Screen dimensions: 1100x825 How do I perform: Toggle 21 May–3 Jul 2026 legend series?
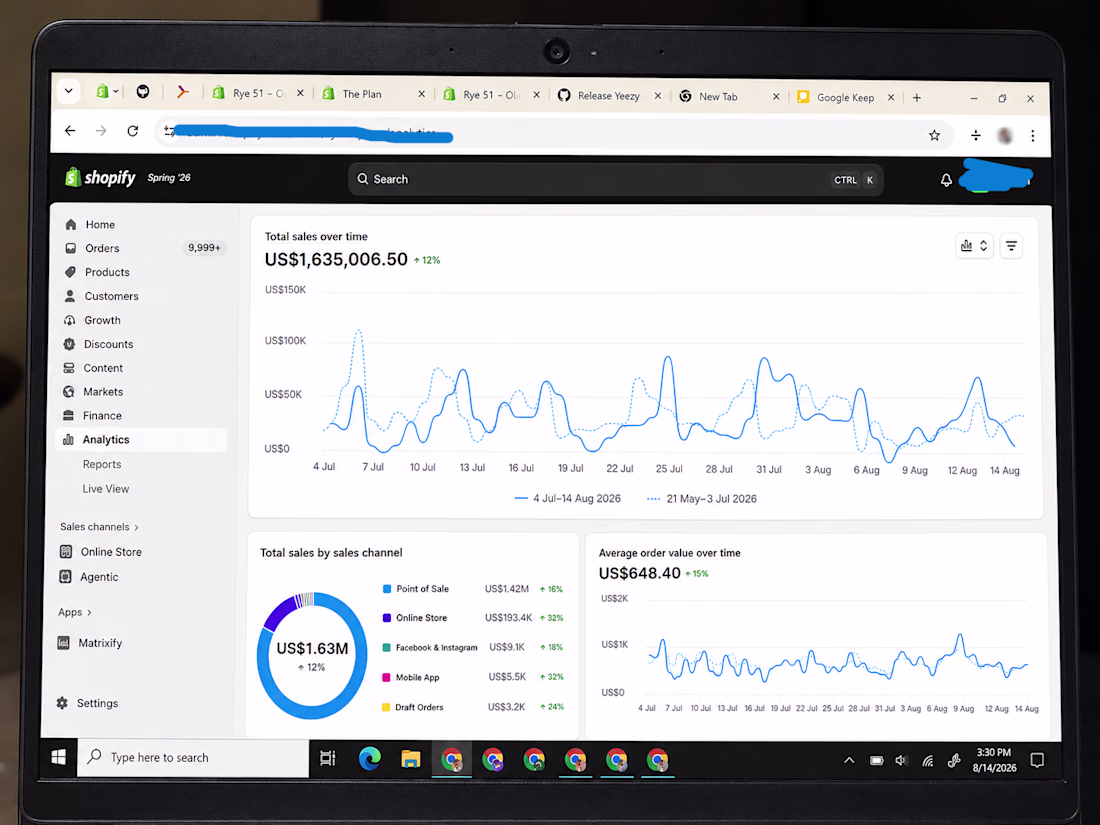[x=702, y=499]
